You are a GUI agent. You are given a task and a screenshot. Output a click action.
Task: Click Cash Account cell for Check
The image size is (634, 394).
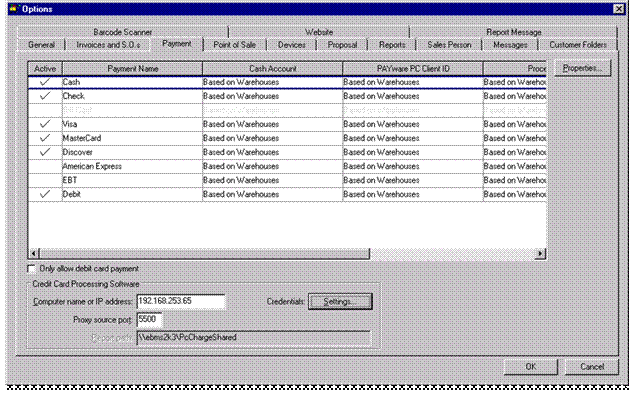pos(273,96)
